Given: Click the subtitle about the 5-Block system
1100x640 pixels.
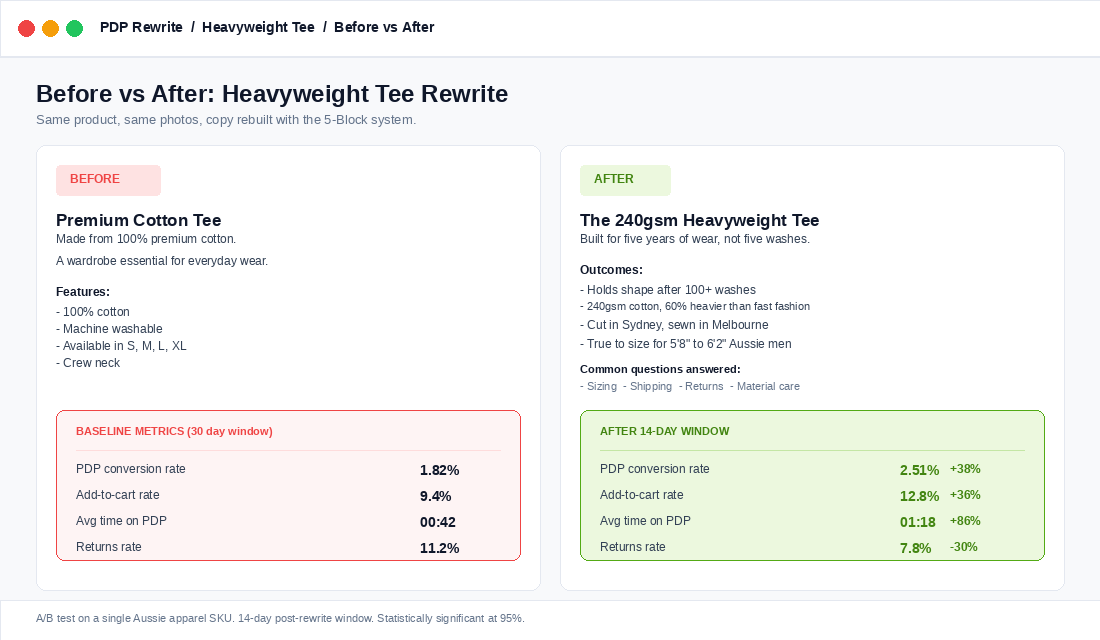Looking at the screenshot, I should coord(226,120).
